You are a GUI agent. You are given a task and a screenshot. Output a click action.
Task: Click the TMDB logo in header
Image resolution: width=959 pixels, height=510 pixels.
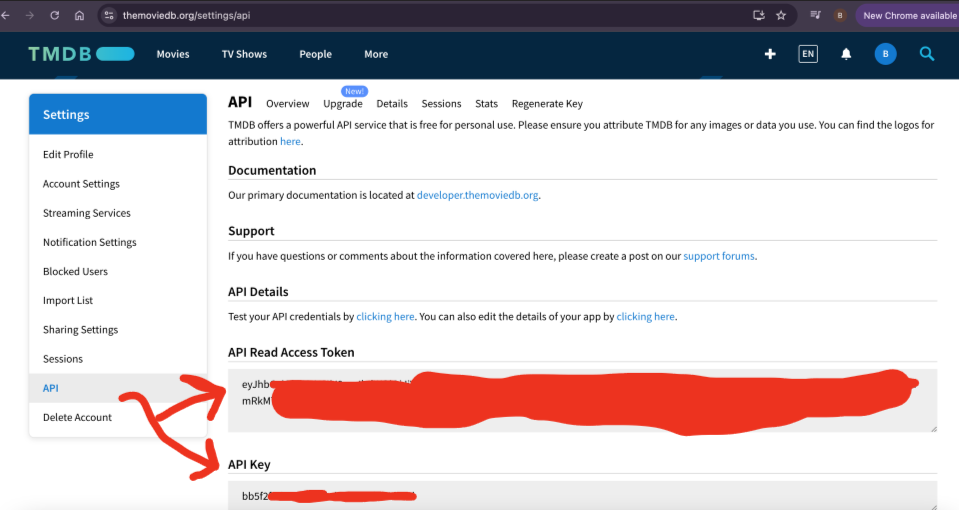(x=80, y=54)
